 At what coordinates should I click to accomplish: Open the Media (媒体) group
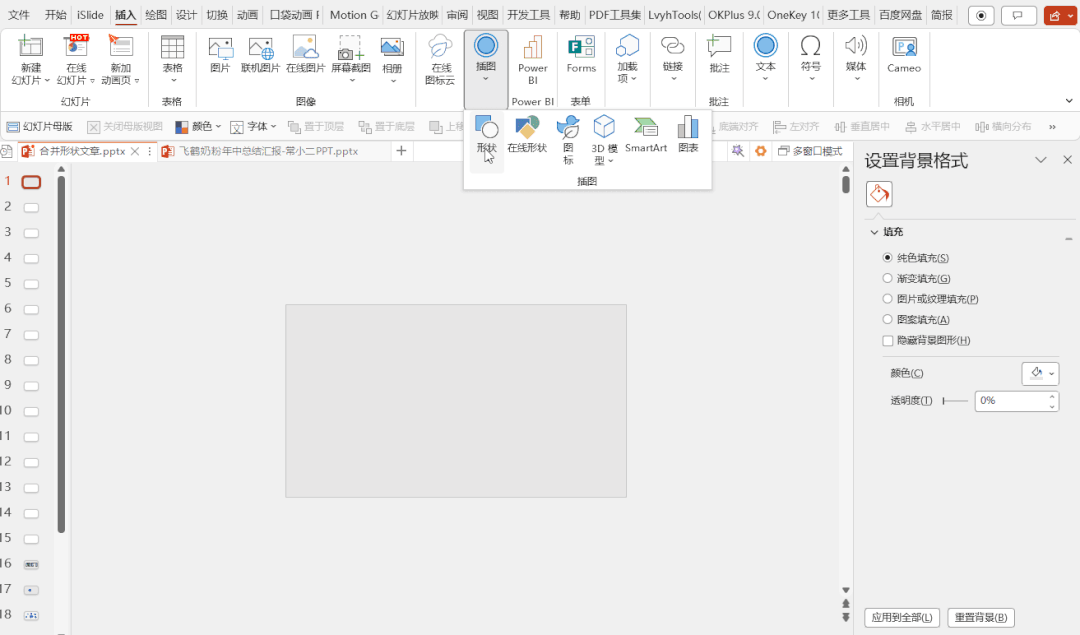click(855, 59)
